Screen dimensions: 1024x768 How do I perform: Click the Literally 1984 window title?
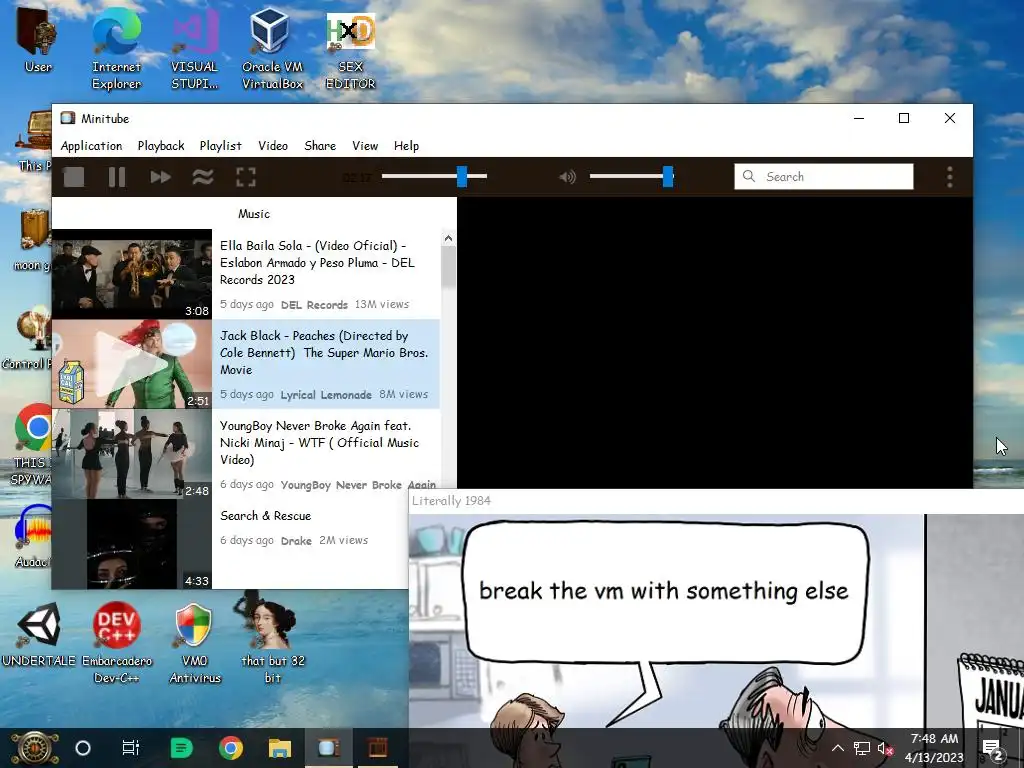451,501
